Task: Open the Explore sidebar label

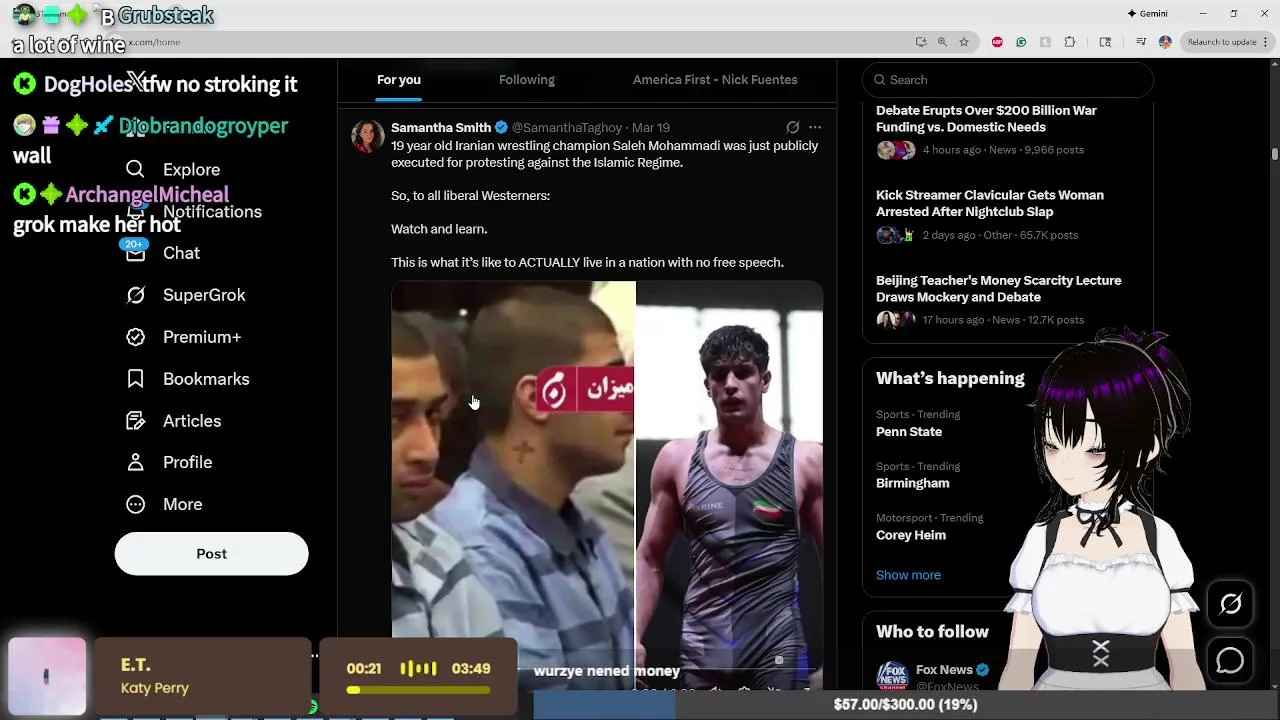Action: click(191, 170)
